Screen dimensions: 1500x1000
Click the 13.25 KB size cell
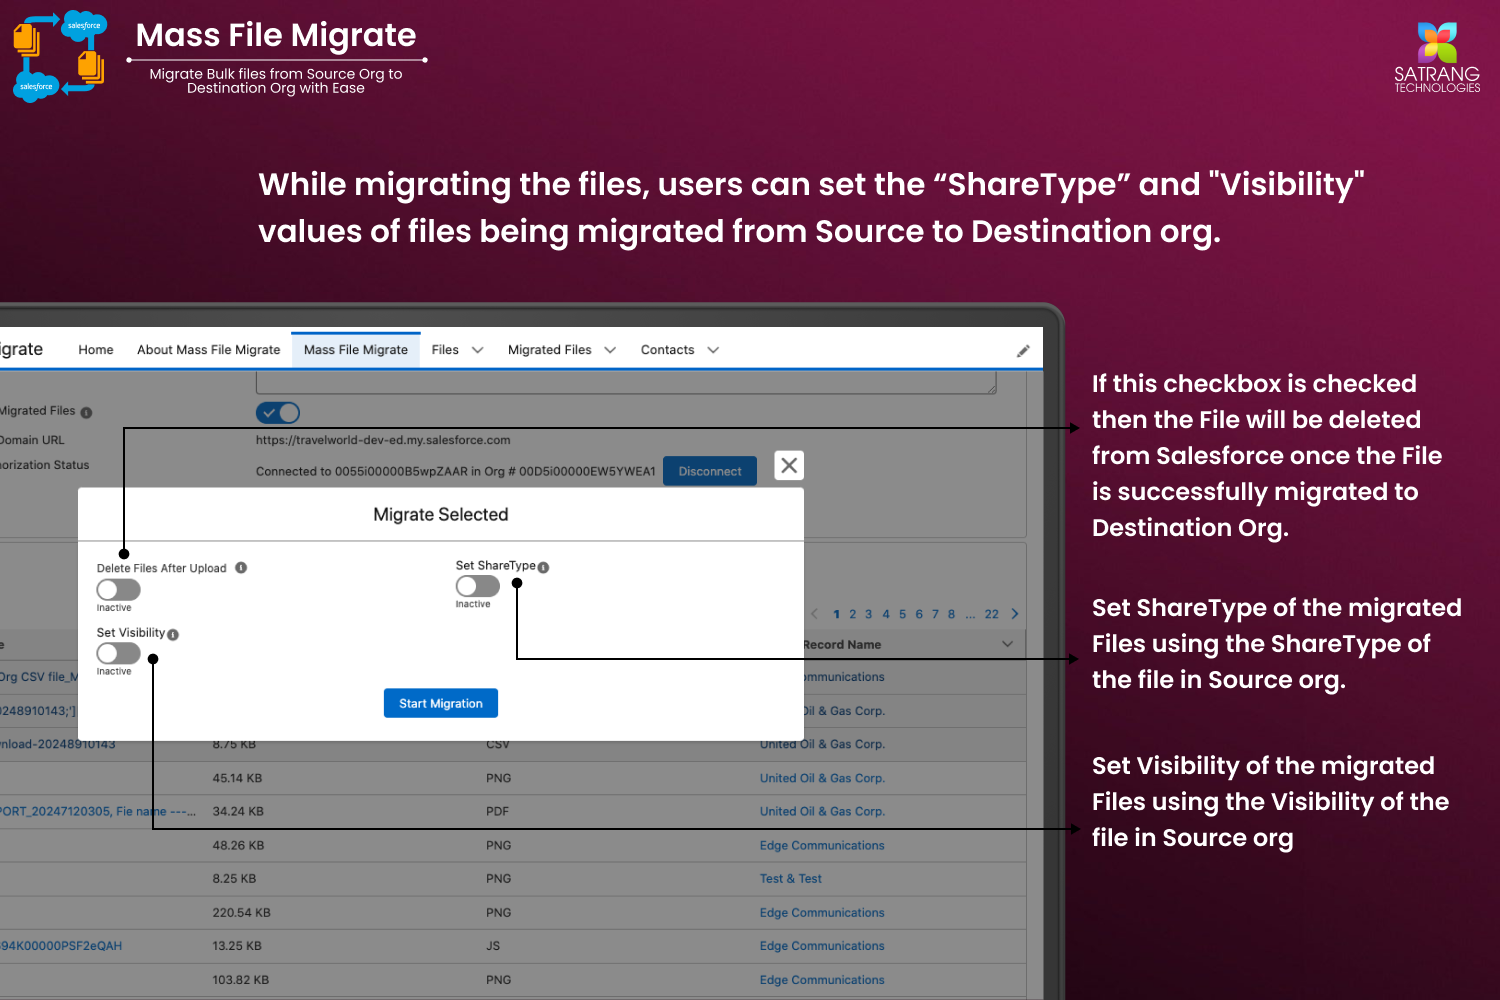pyautogui.click(x=237, y=946)
